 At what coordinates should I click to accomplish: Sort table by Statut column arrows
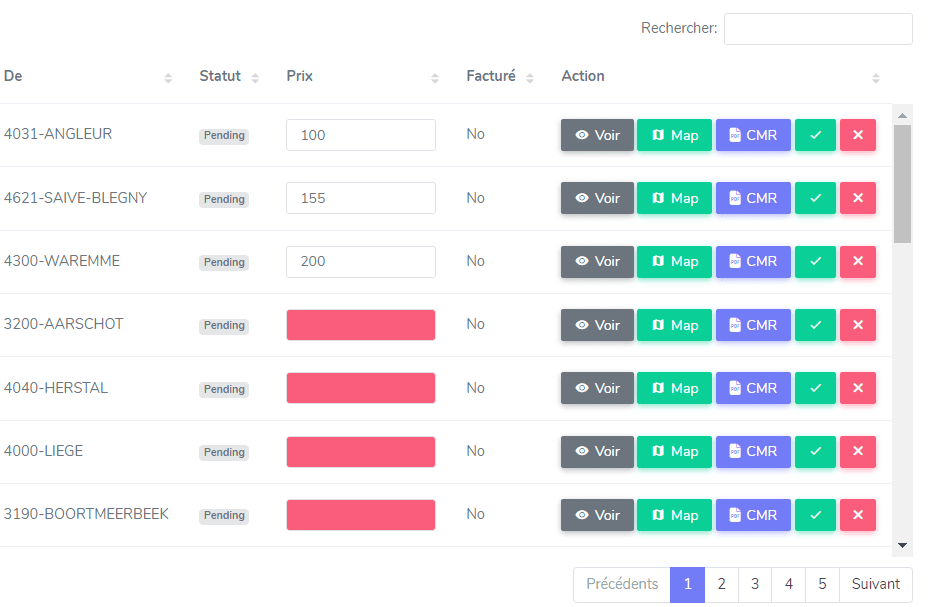pos(255,78)
